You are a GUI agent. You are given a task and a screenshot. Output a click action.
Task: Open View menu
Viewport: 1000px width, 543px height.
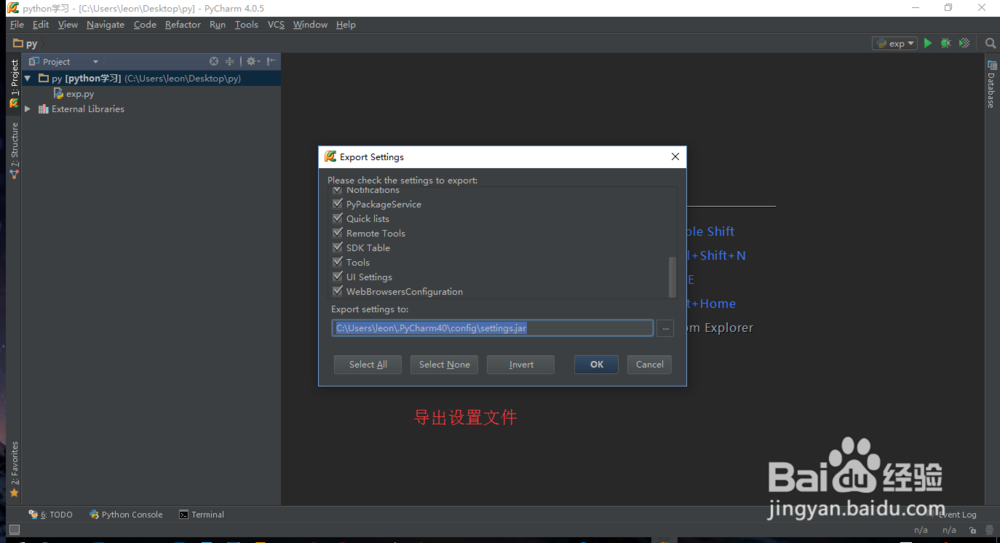tap(68, 24)
